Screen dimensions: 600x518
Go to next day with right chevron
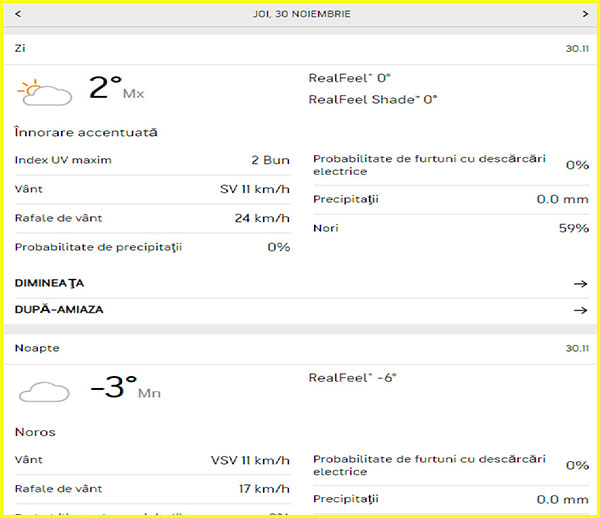coord(585,14)
